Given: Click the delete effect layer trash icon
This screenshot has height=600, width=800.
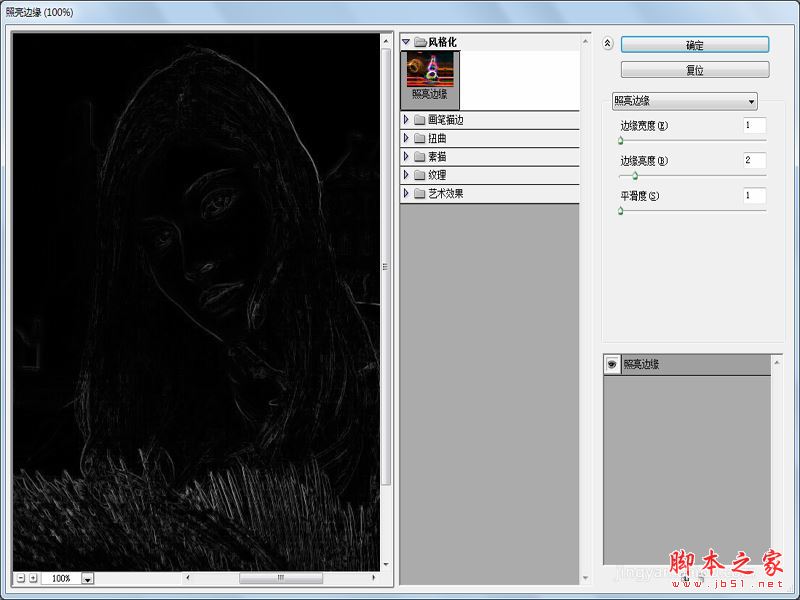Looking at the screenshot, I should [701, 578].
